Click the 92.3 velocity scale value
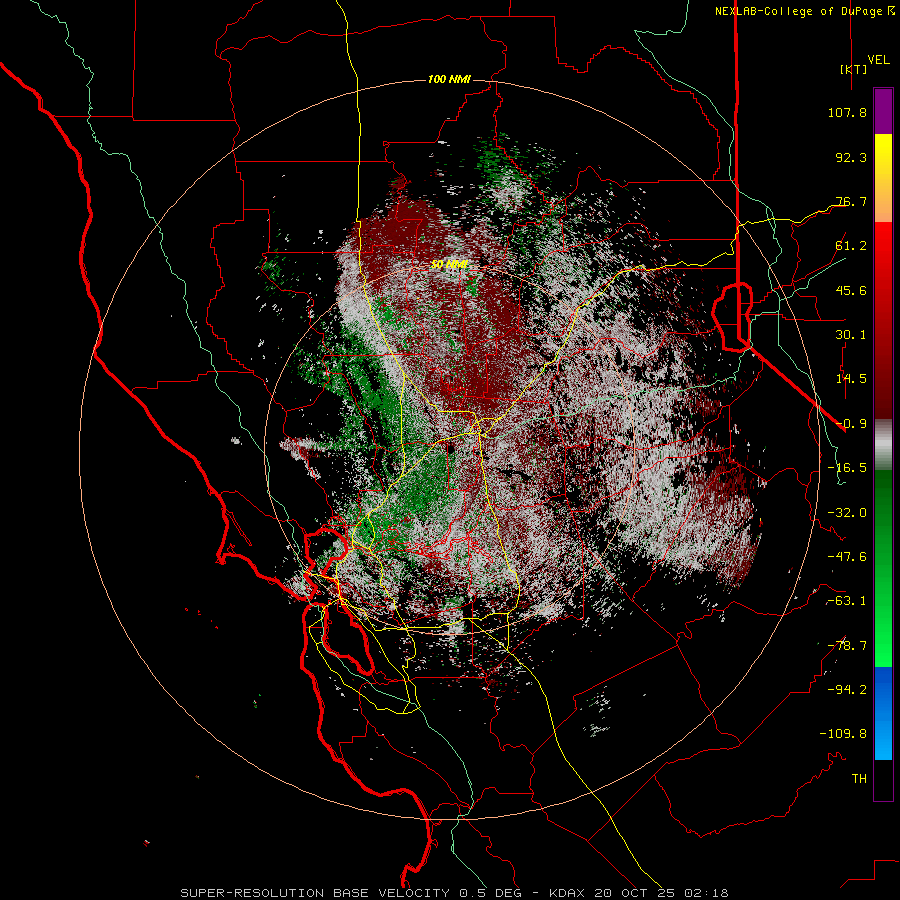 pos(851,157)
